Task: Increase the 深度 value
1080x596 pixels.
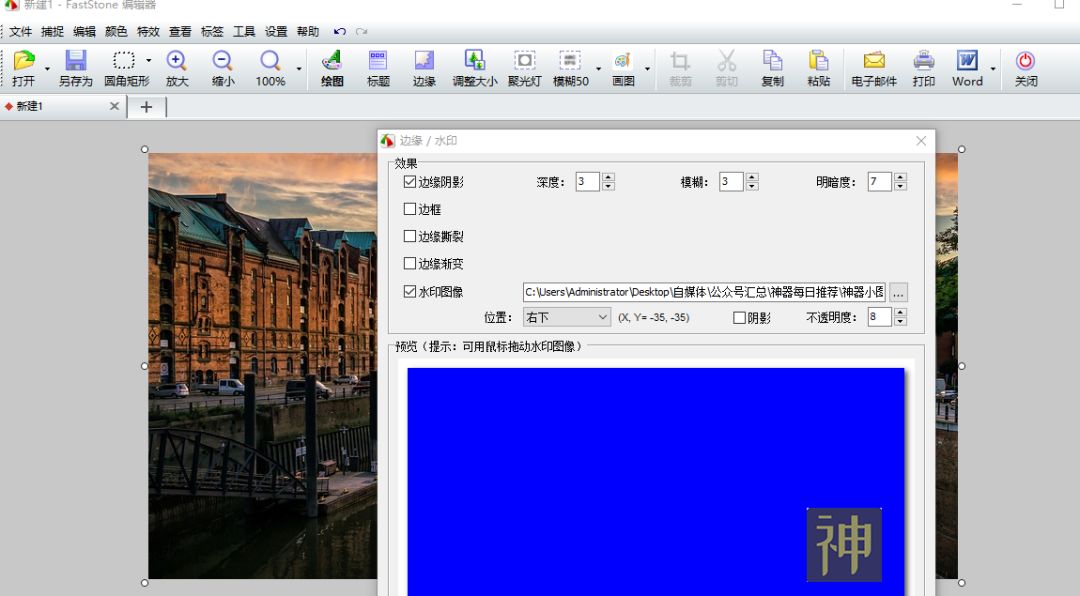Action: click(x=608, y=177)
